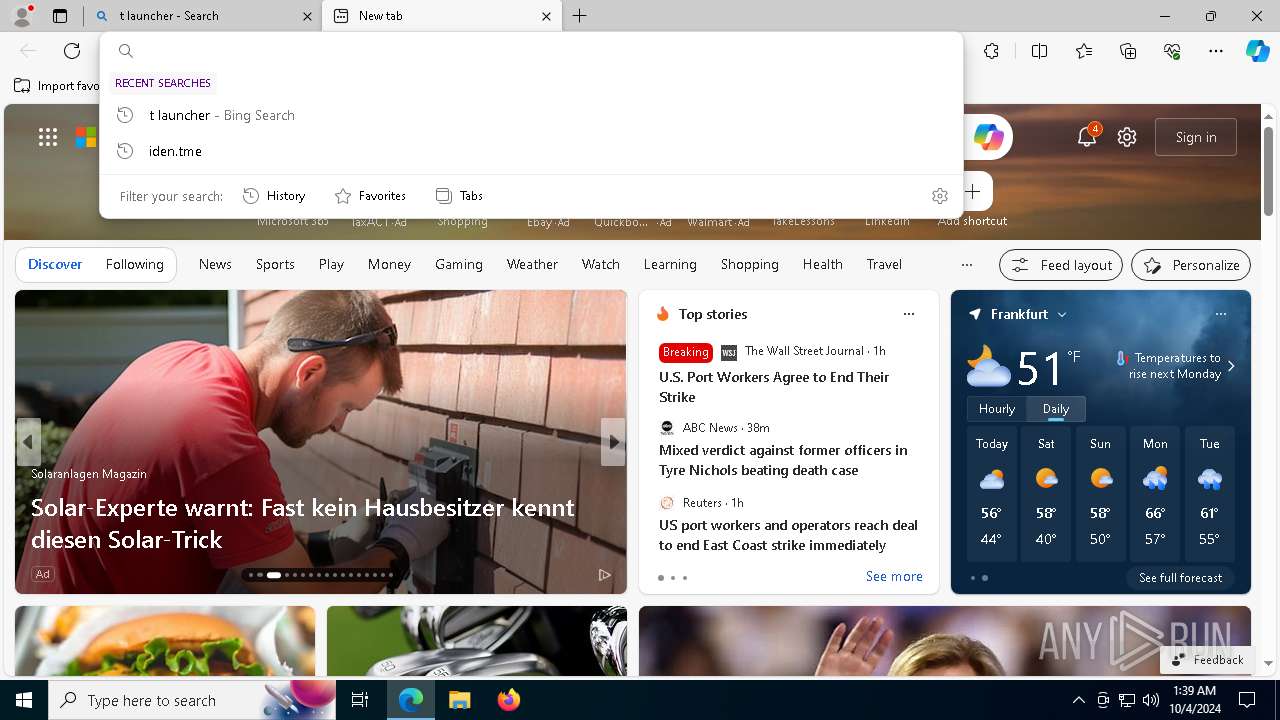Click the browser refresh icon

(x=72, y=51)
